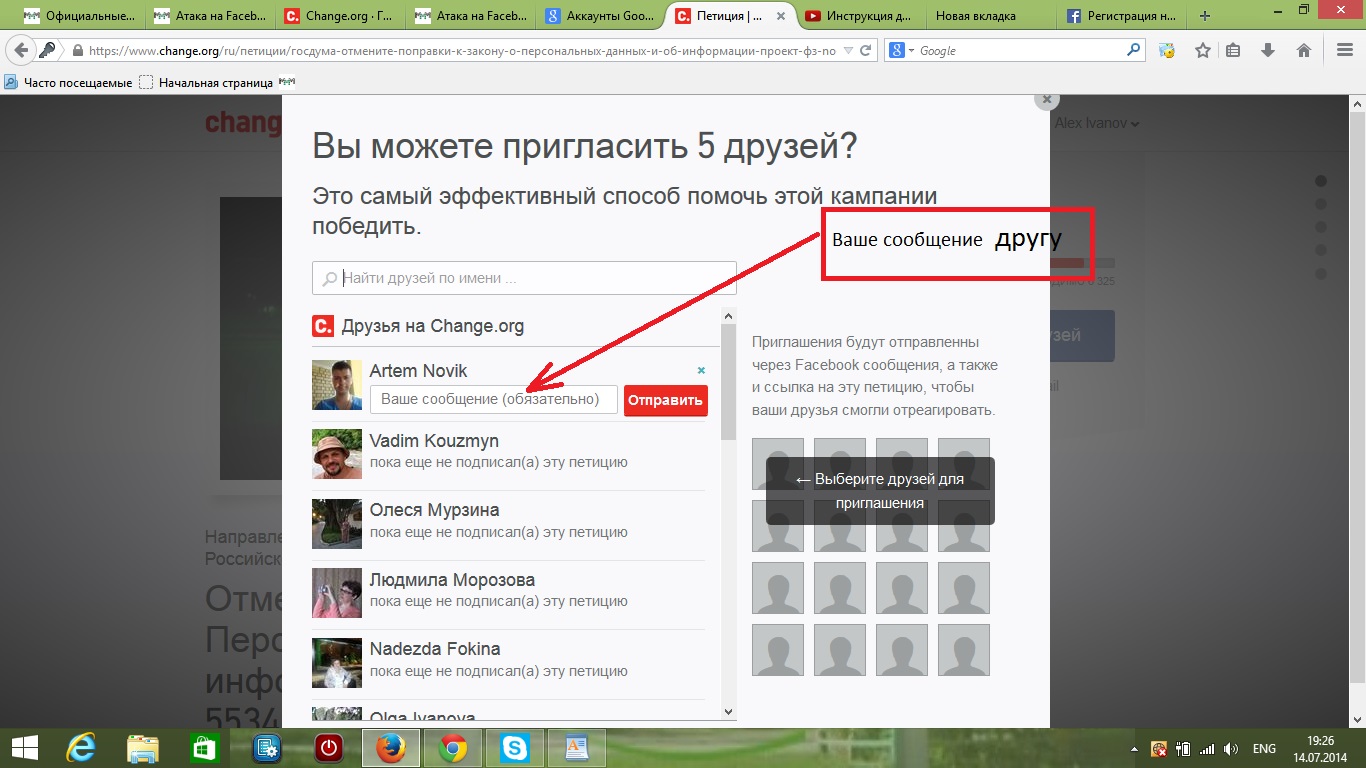Switch to Chrome in the taskbar
The image size is (1366, 768).
click(x=452, y=747)
